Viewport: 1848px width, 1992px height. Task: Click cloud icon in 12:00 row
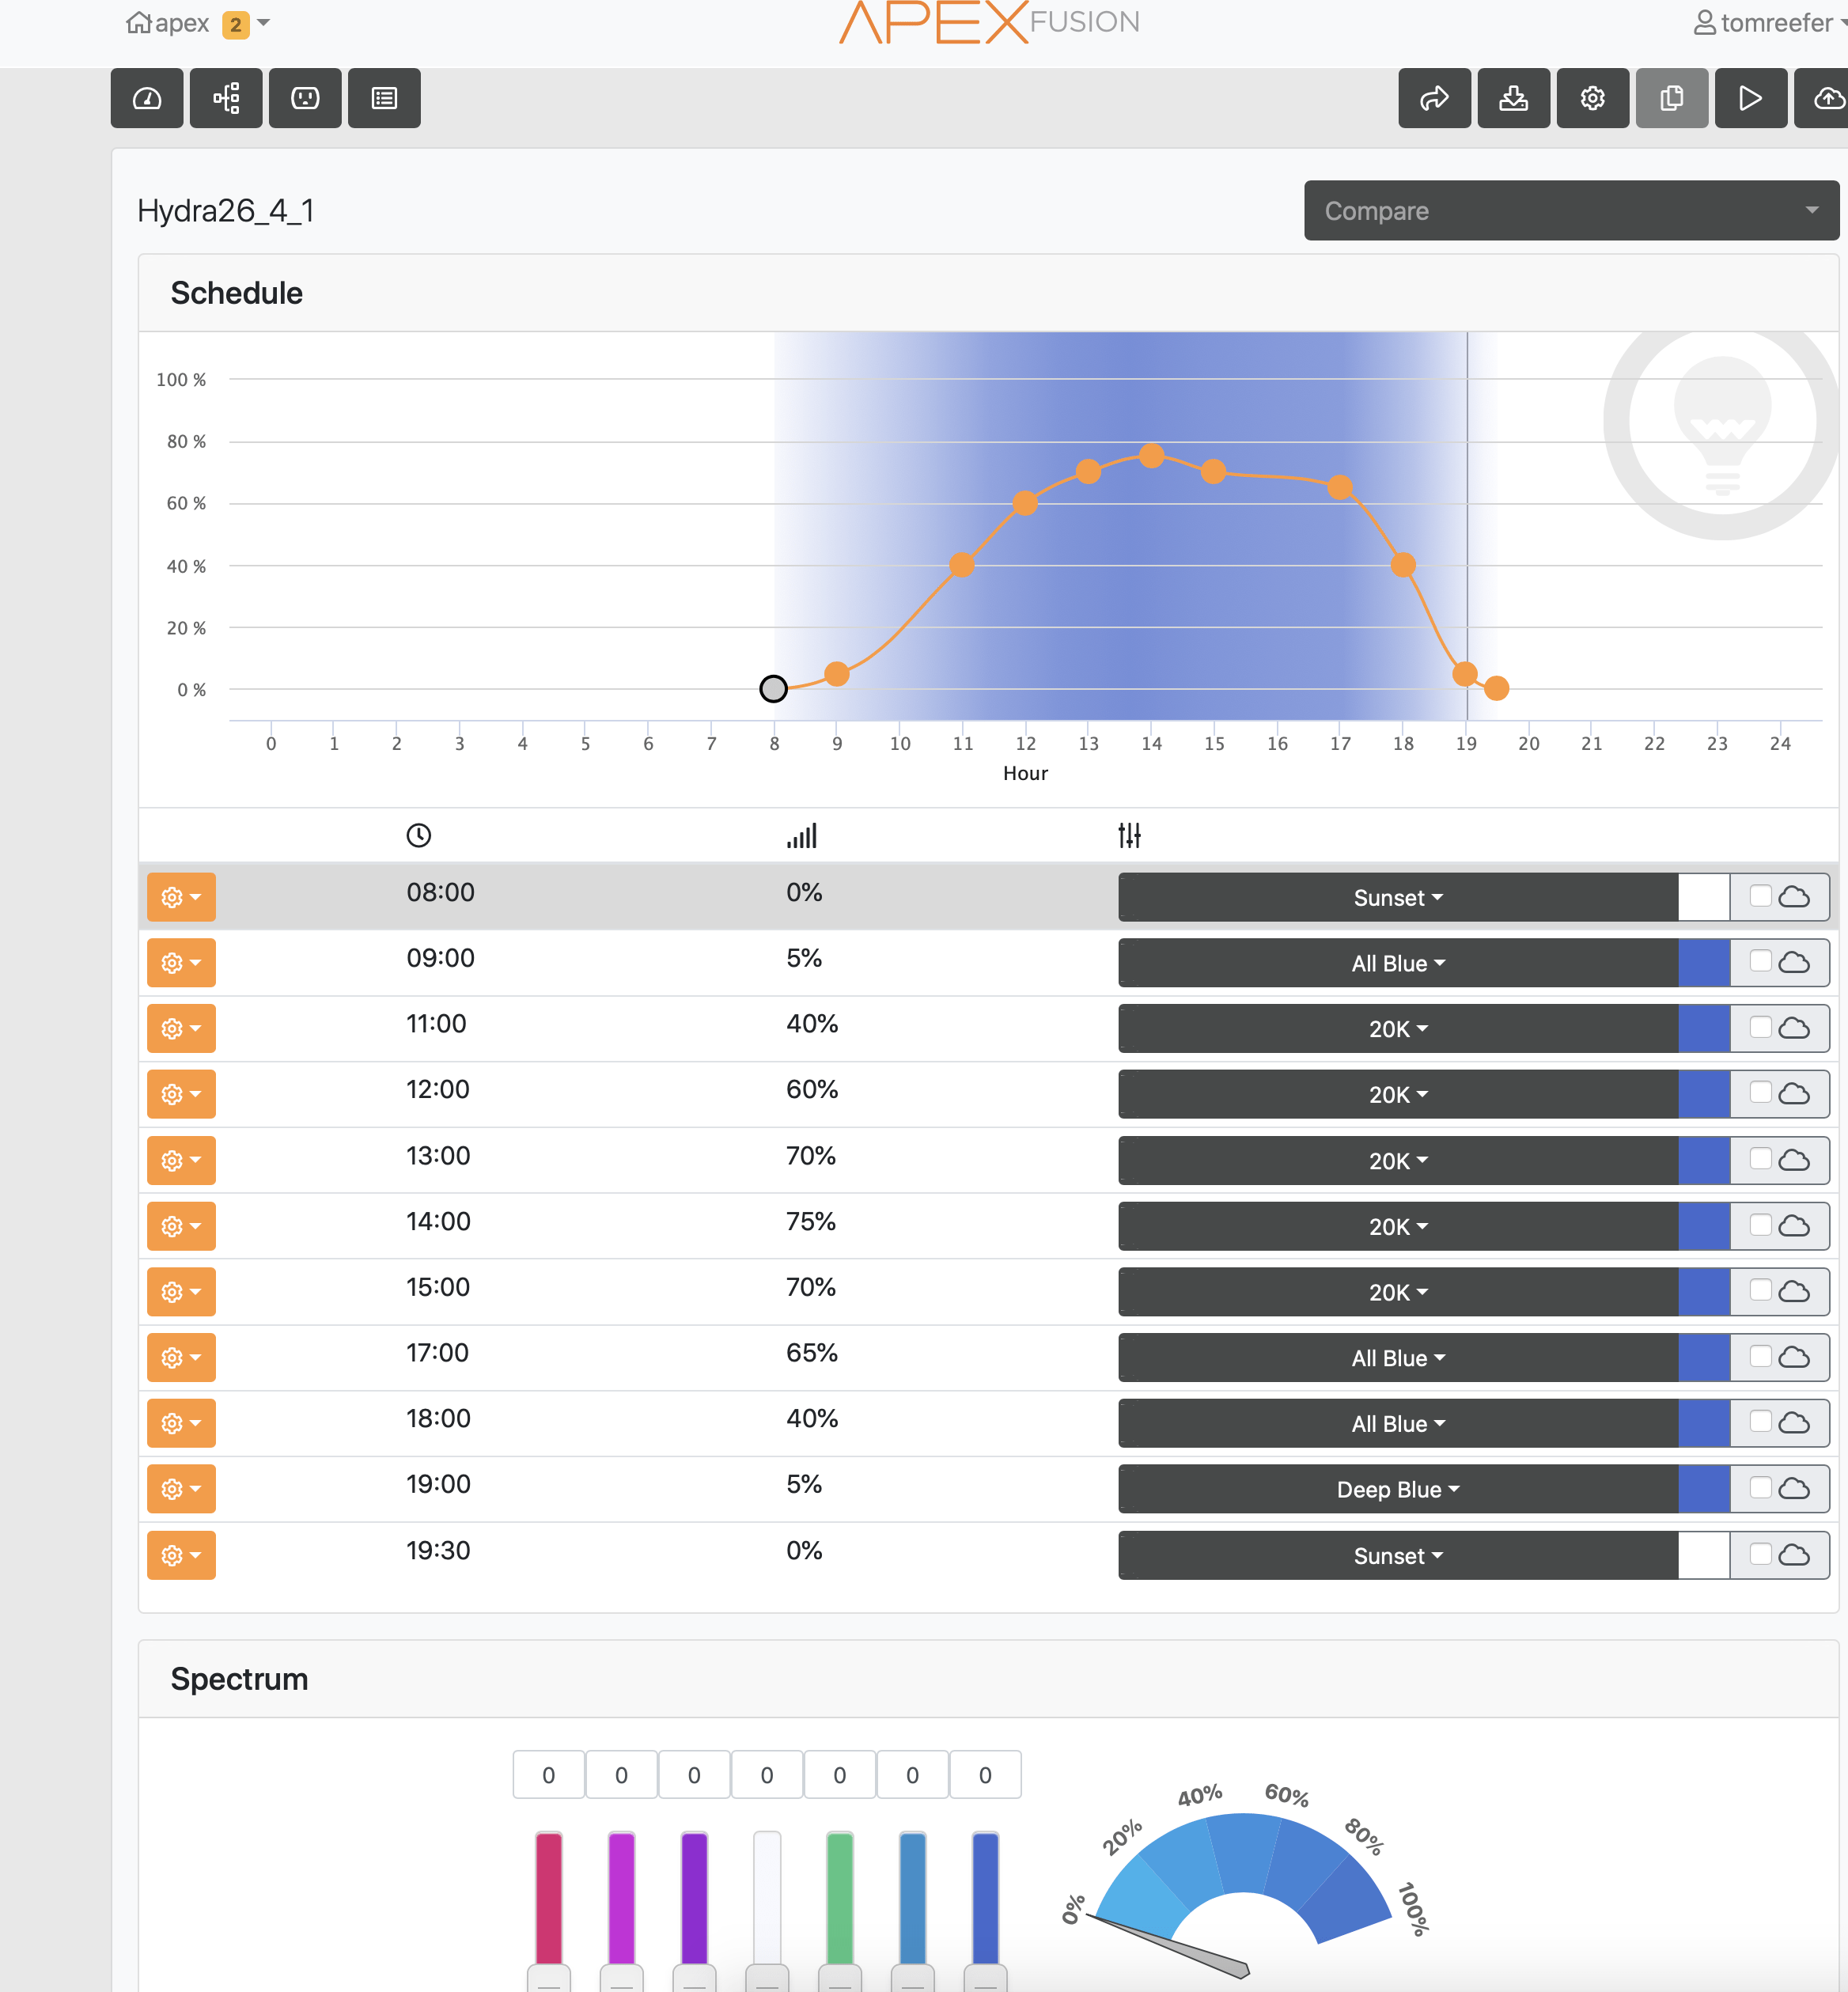click(x=1794, y=1094)
